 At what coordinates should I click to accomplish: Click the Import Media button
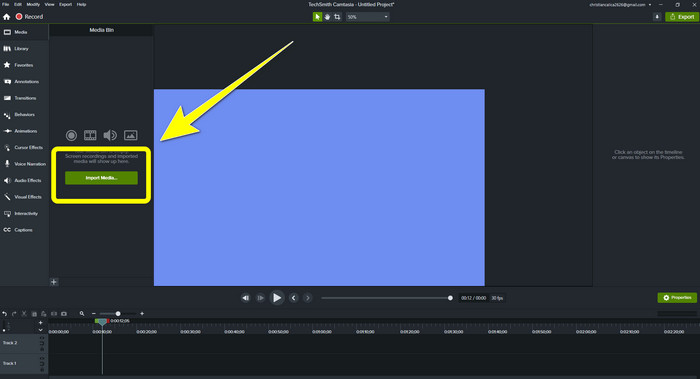coord(101,178)
